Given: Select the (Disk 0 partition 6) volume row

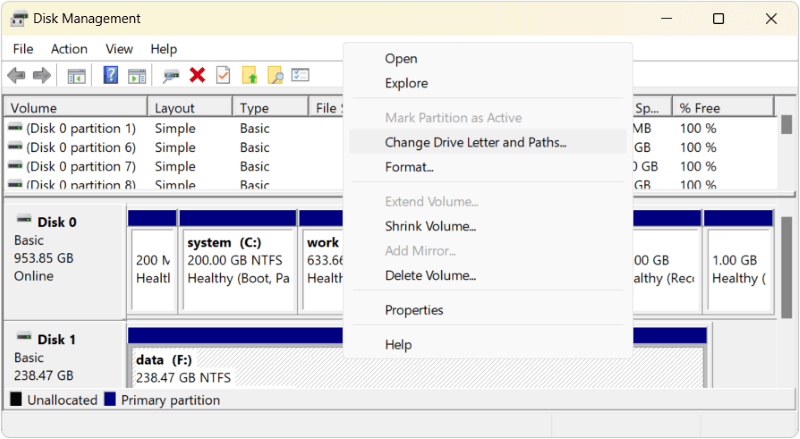Looking at the screenshot, I should (x=175, y=147).
